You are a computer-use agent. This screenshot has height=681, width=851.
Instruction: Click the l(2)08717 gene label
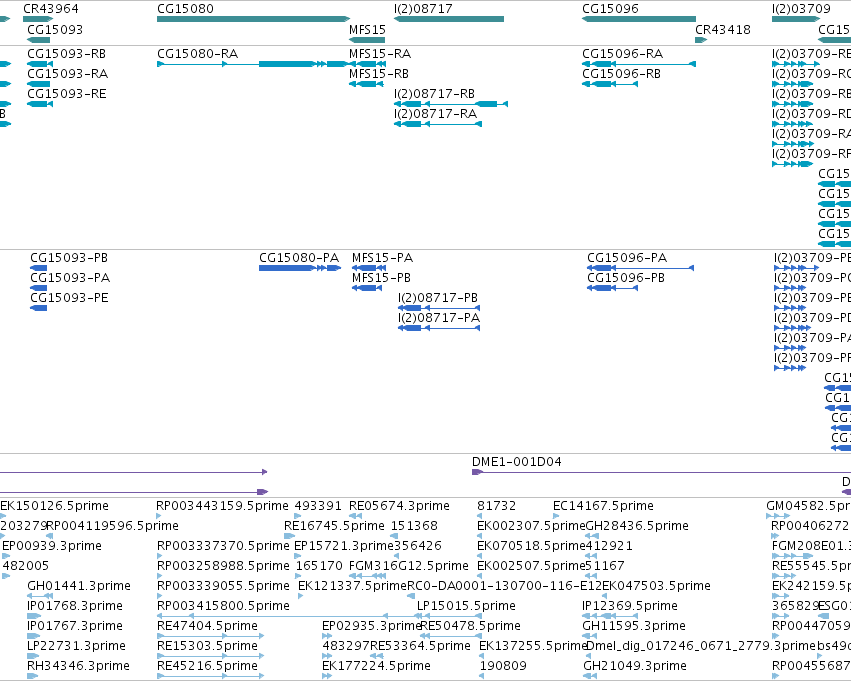(423, 9)
